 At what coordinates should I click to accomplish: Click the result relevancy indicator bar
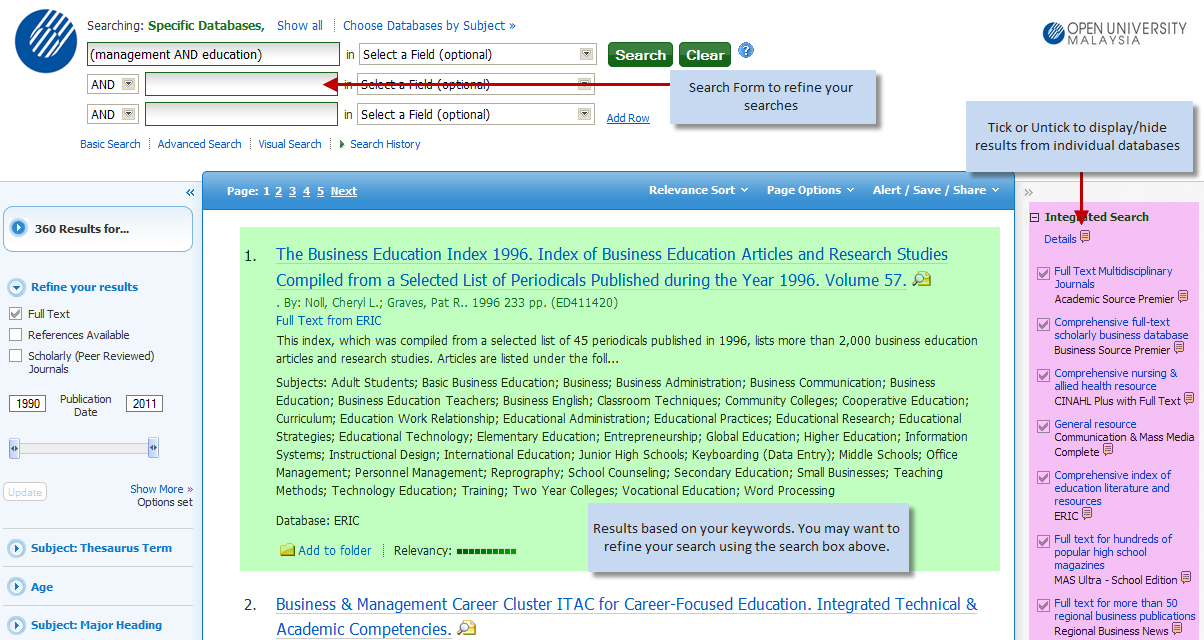(486, 551)
